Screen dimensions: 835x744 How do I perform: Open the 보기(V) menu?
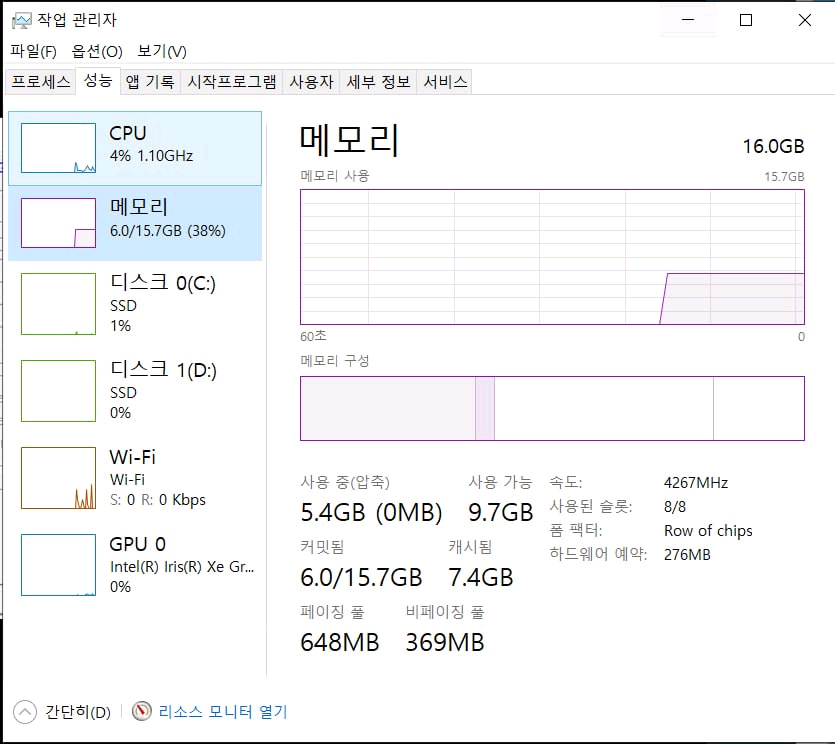click(x=162, y=51)
